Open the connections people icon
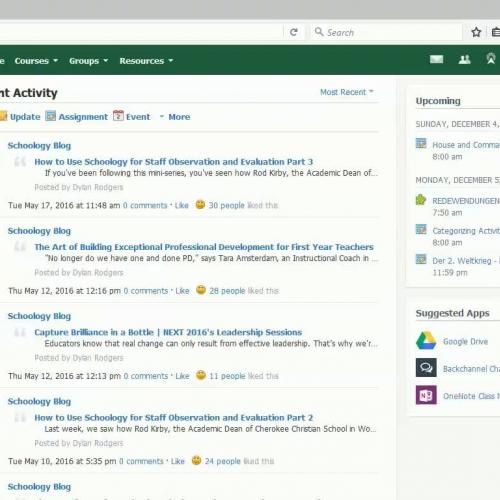Viewport: 500px width, 500px height. [464, 60]
